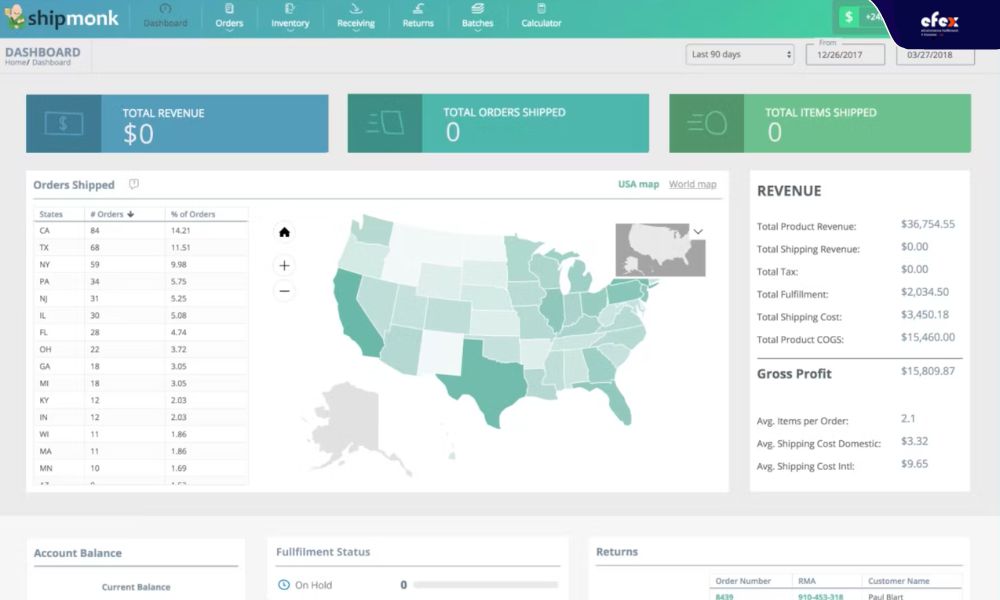The height and width of the screenshot is (600, 1000).
Task: Click the Total Revenue money icon
Action: pos(64,123)
